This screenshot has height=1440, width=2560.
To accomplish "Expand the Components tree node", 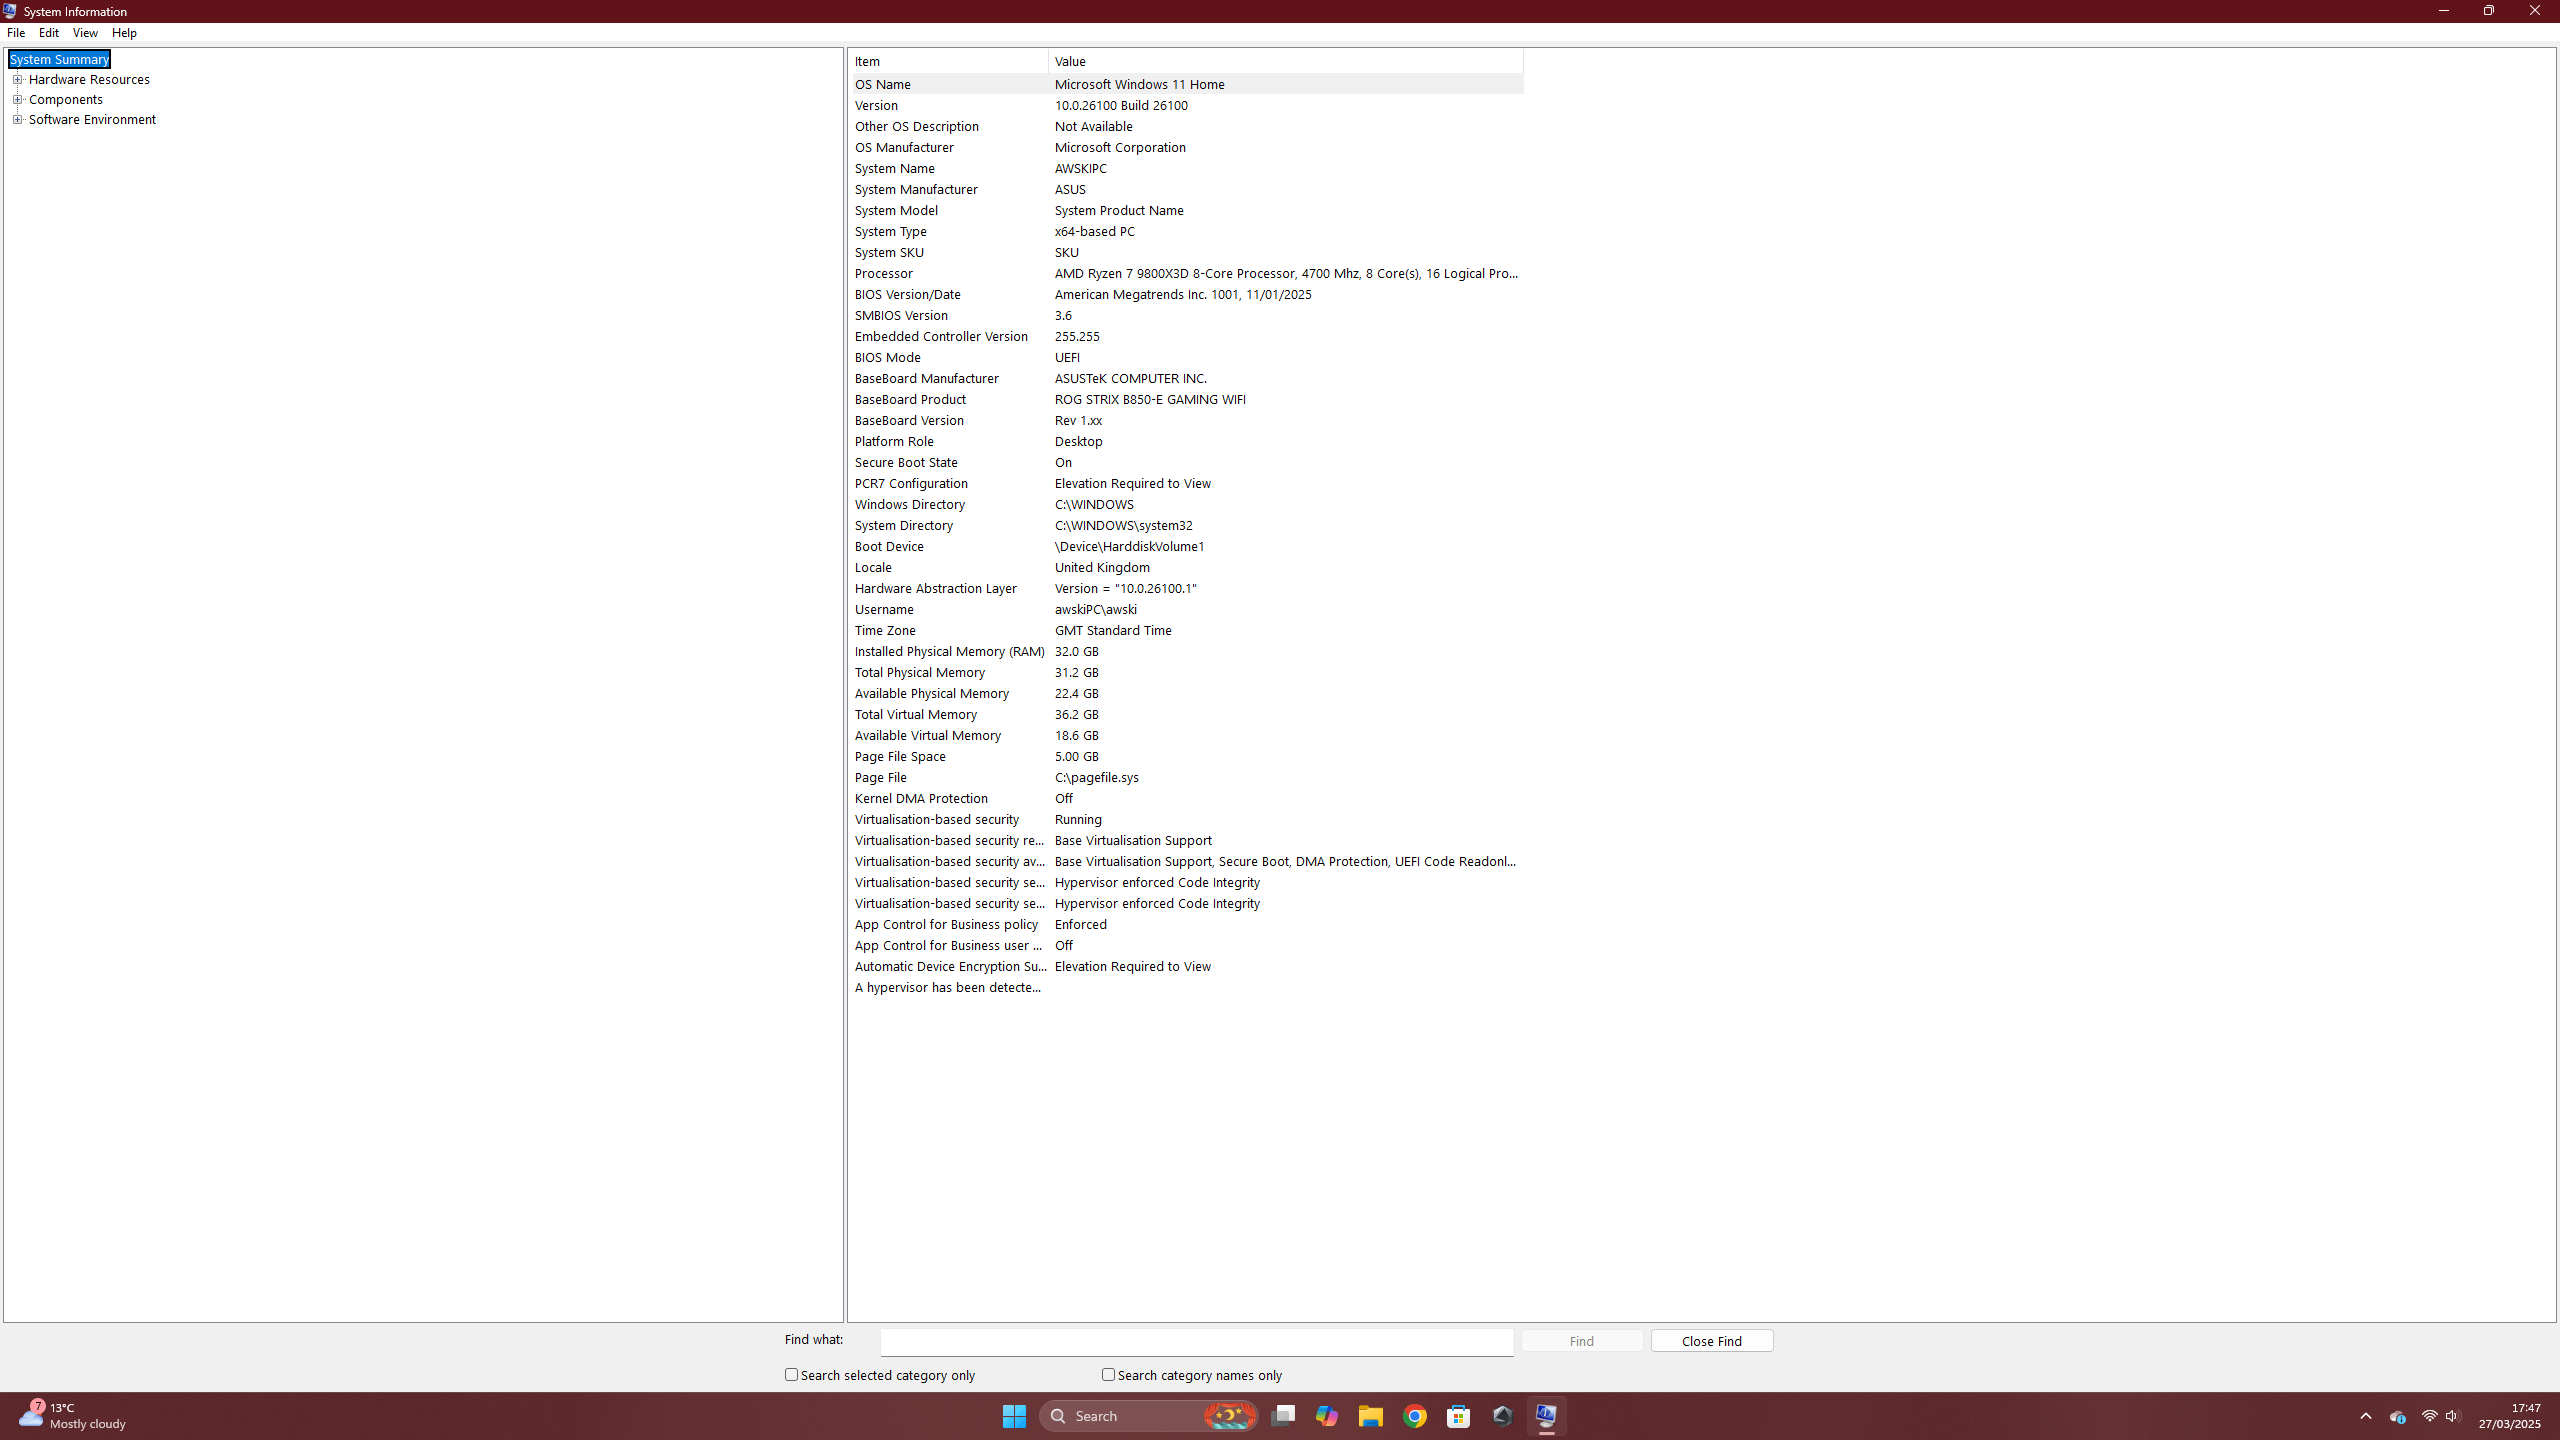I will pyautogui.click(x=17, y=99).
